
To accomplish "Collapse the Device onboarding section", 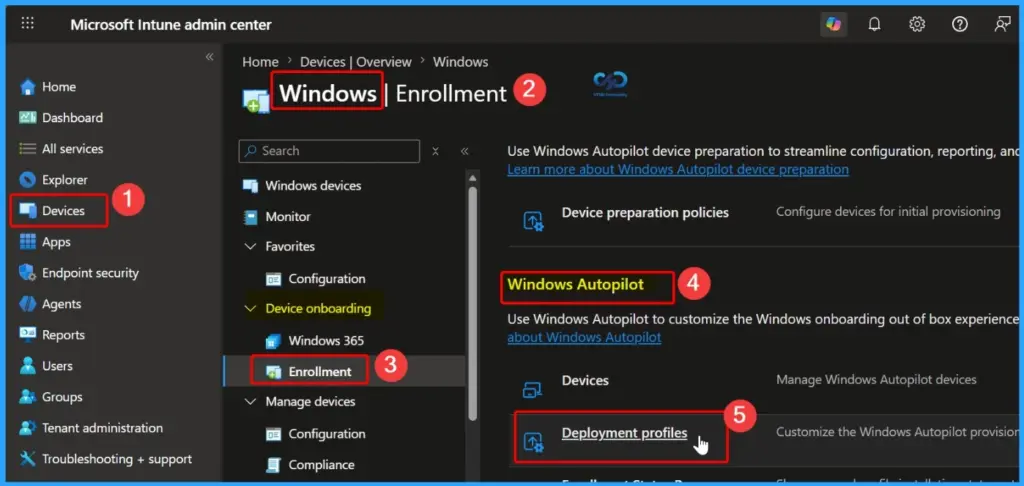I will coord(250,308).
